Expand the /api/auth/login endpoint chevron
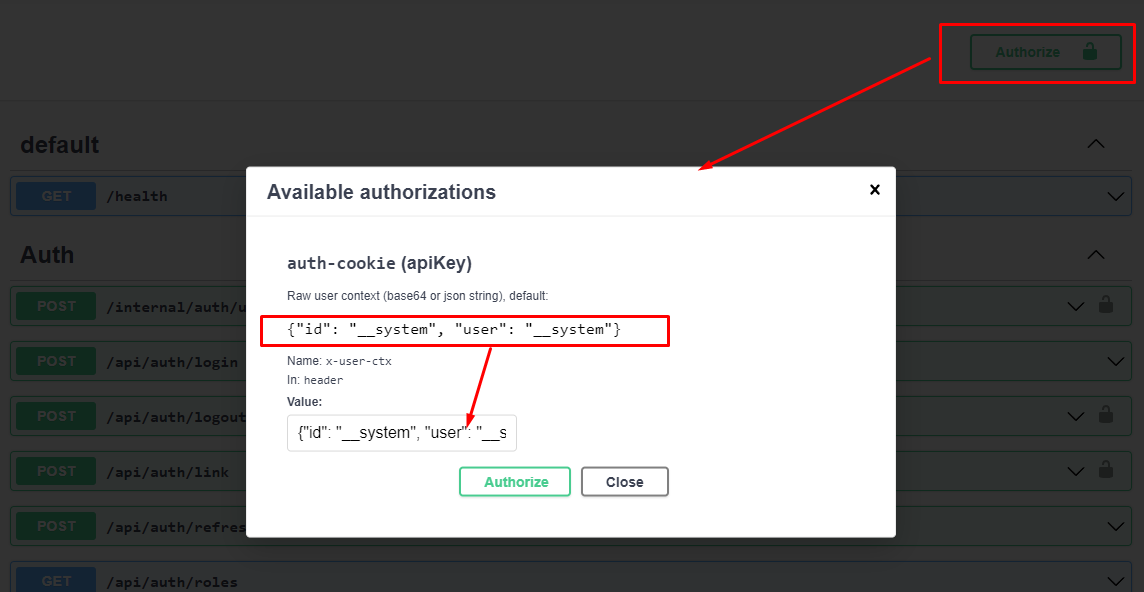This screenshot has height=592, width=1144. pyautogui.click(x=1116, y=361)
